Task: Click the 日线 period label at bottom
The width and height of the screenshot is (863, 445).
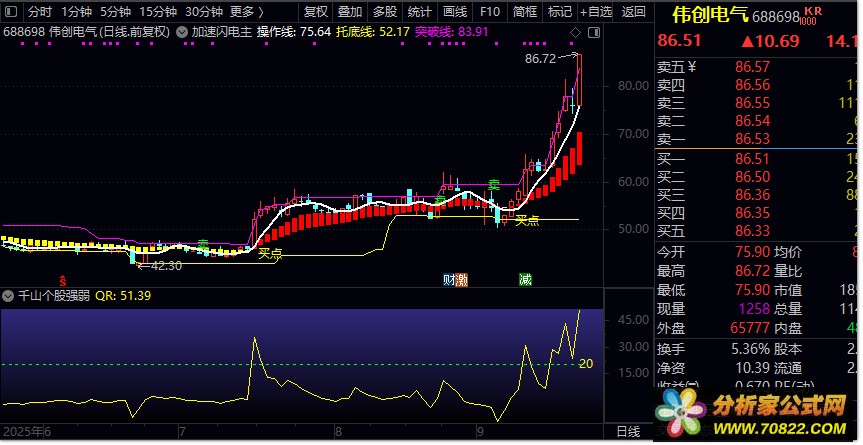Action: pos(627,431)
